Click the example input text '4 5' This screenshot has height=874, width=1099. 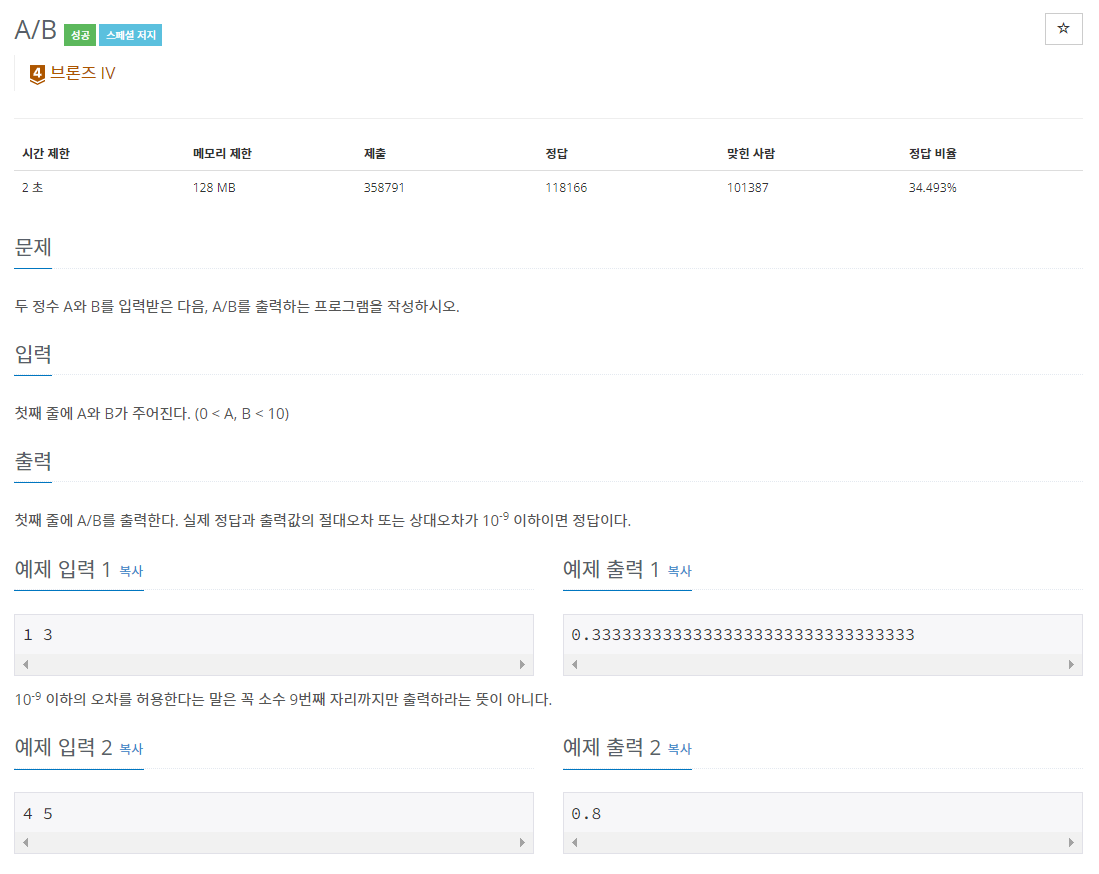coord(38,814)
